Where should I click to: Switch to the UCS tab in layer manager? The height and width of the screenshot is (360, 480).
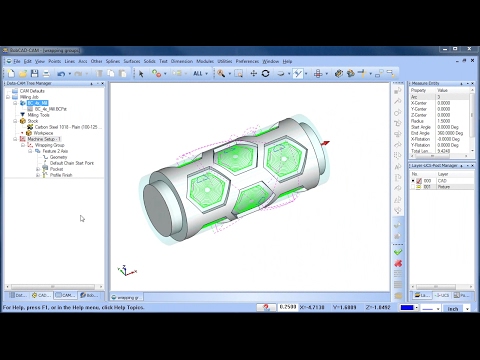click(x=443, y=295)
